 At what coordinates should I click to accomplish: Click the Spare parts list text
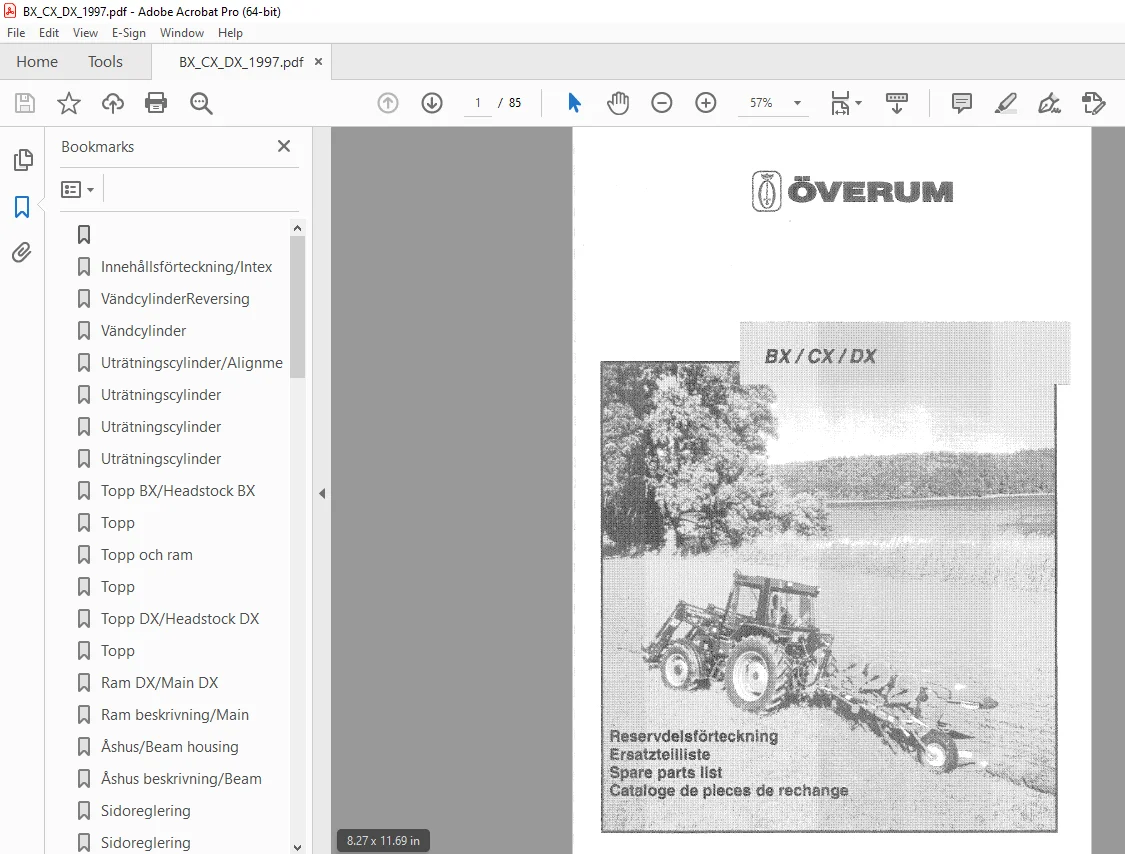[666, 772]
